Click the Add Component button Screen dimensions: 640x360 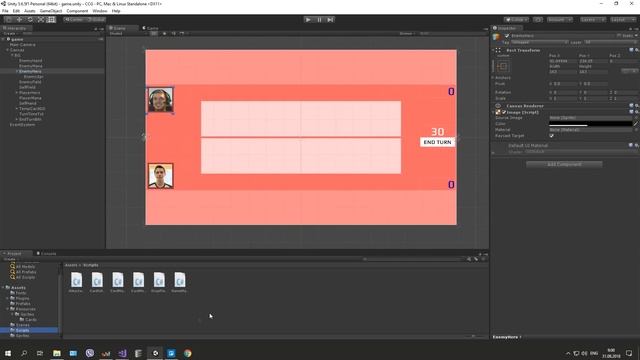click(x=564, y=164)
